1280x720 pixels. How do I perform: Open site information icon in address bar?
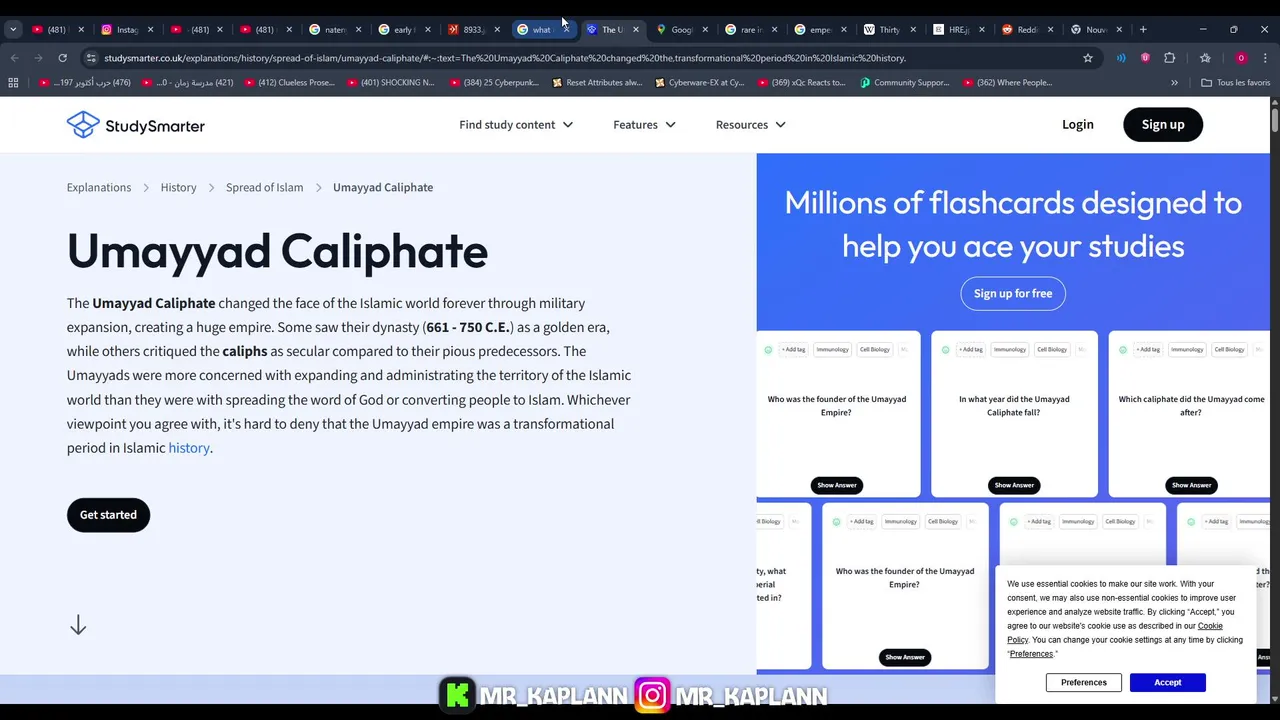(91, 58)
